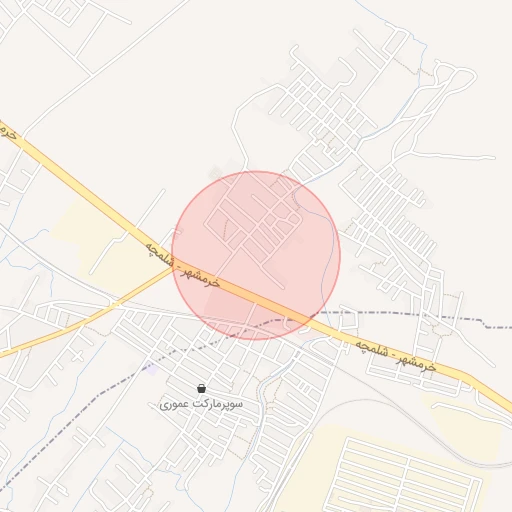512x512 pixels.
Task: Click خرمشهر - شلمچه label overlapping the red circle
Action: [183, 265]
